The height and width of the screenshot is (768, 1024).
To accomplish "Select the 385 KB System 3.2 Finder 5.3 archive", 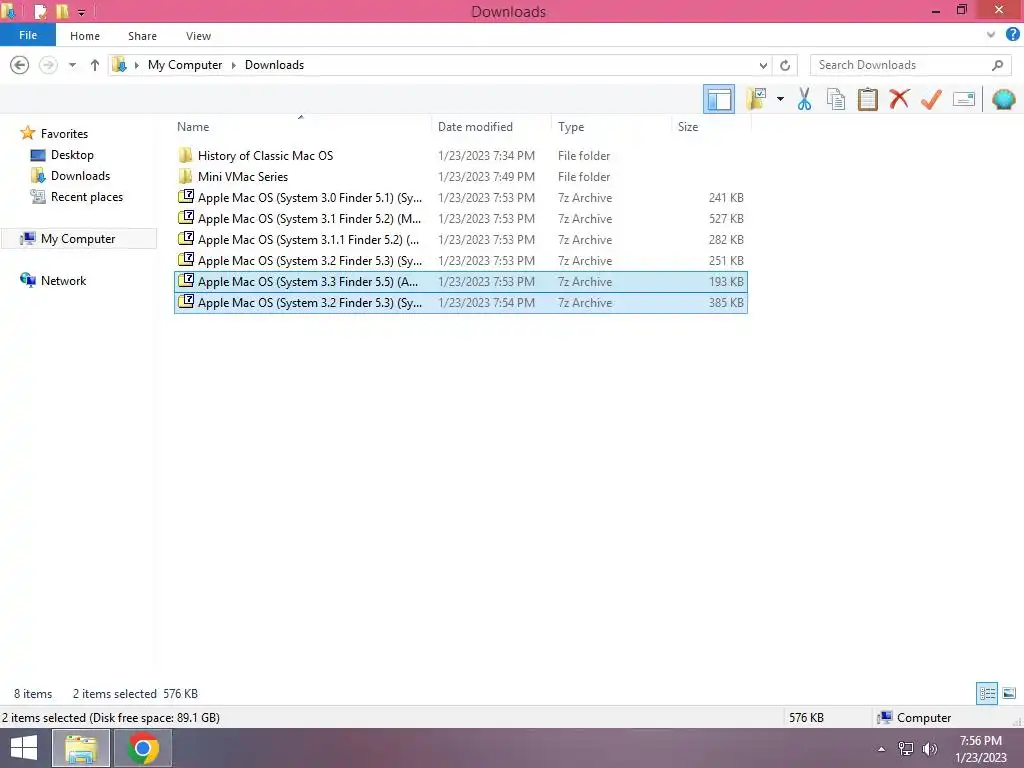I will click(x=461, y=302).
